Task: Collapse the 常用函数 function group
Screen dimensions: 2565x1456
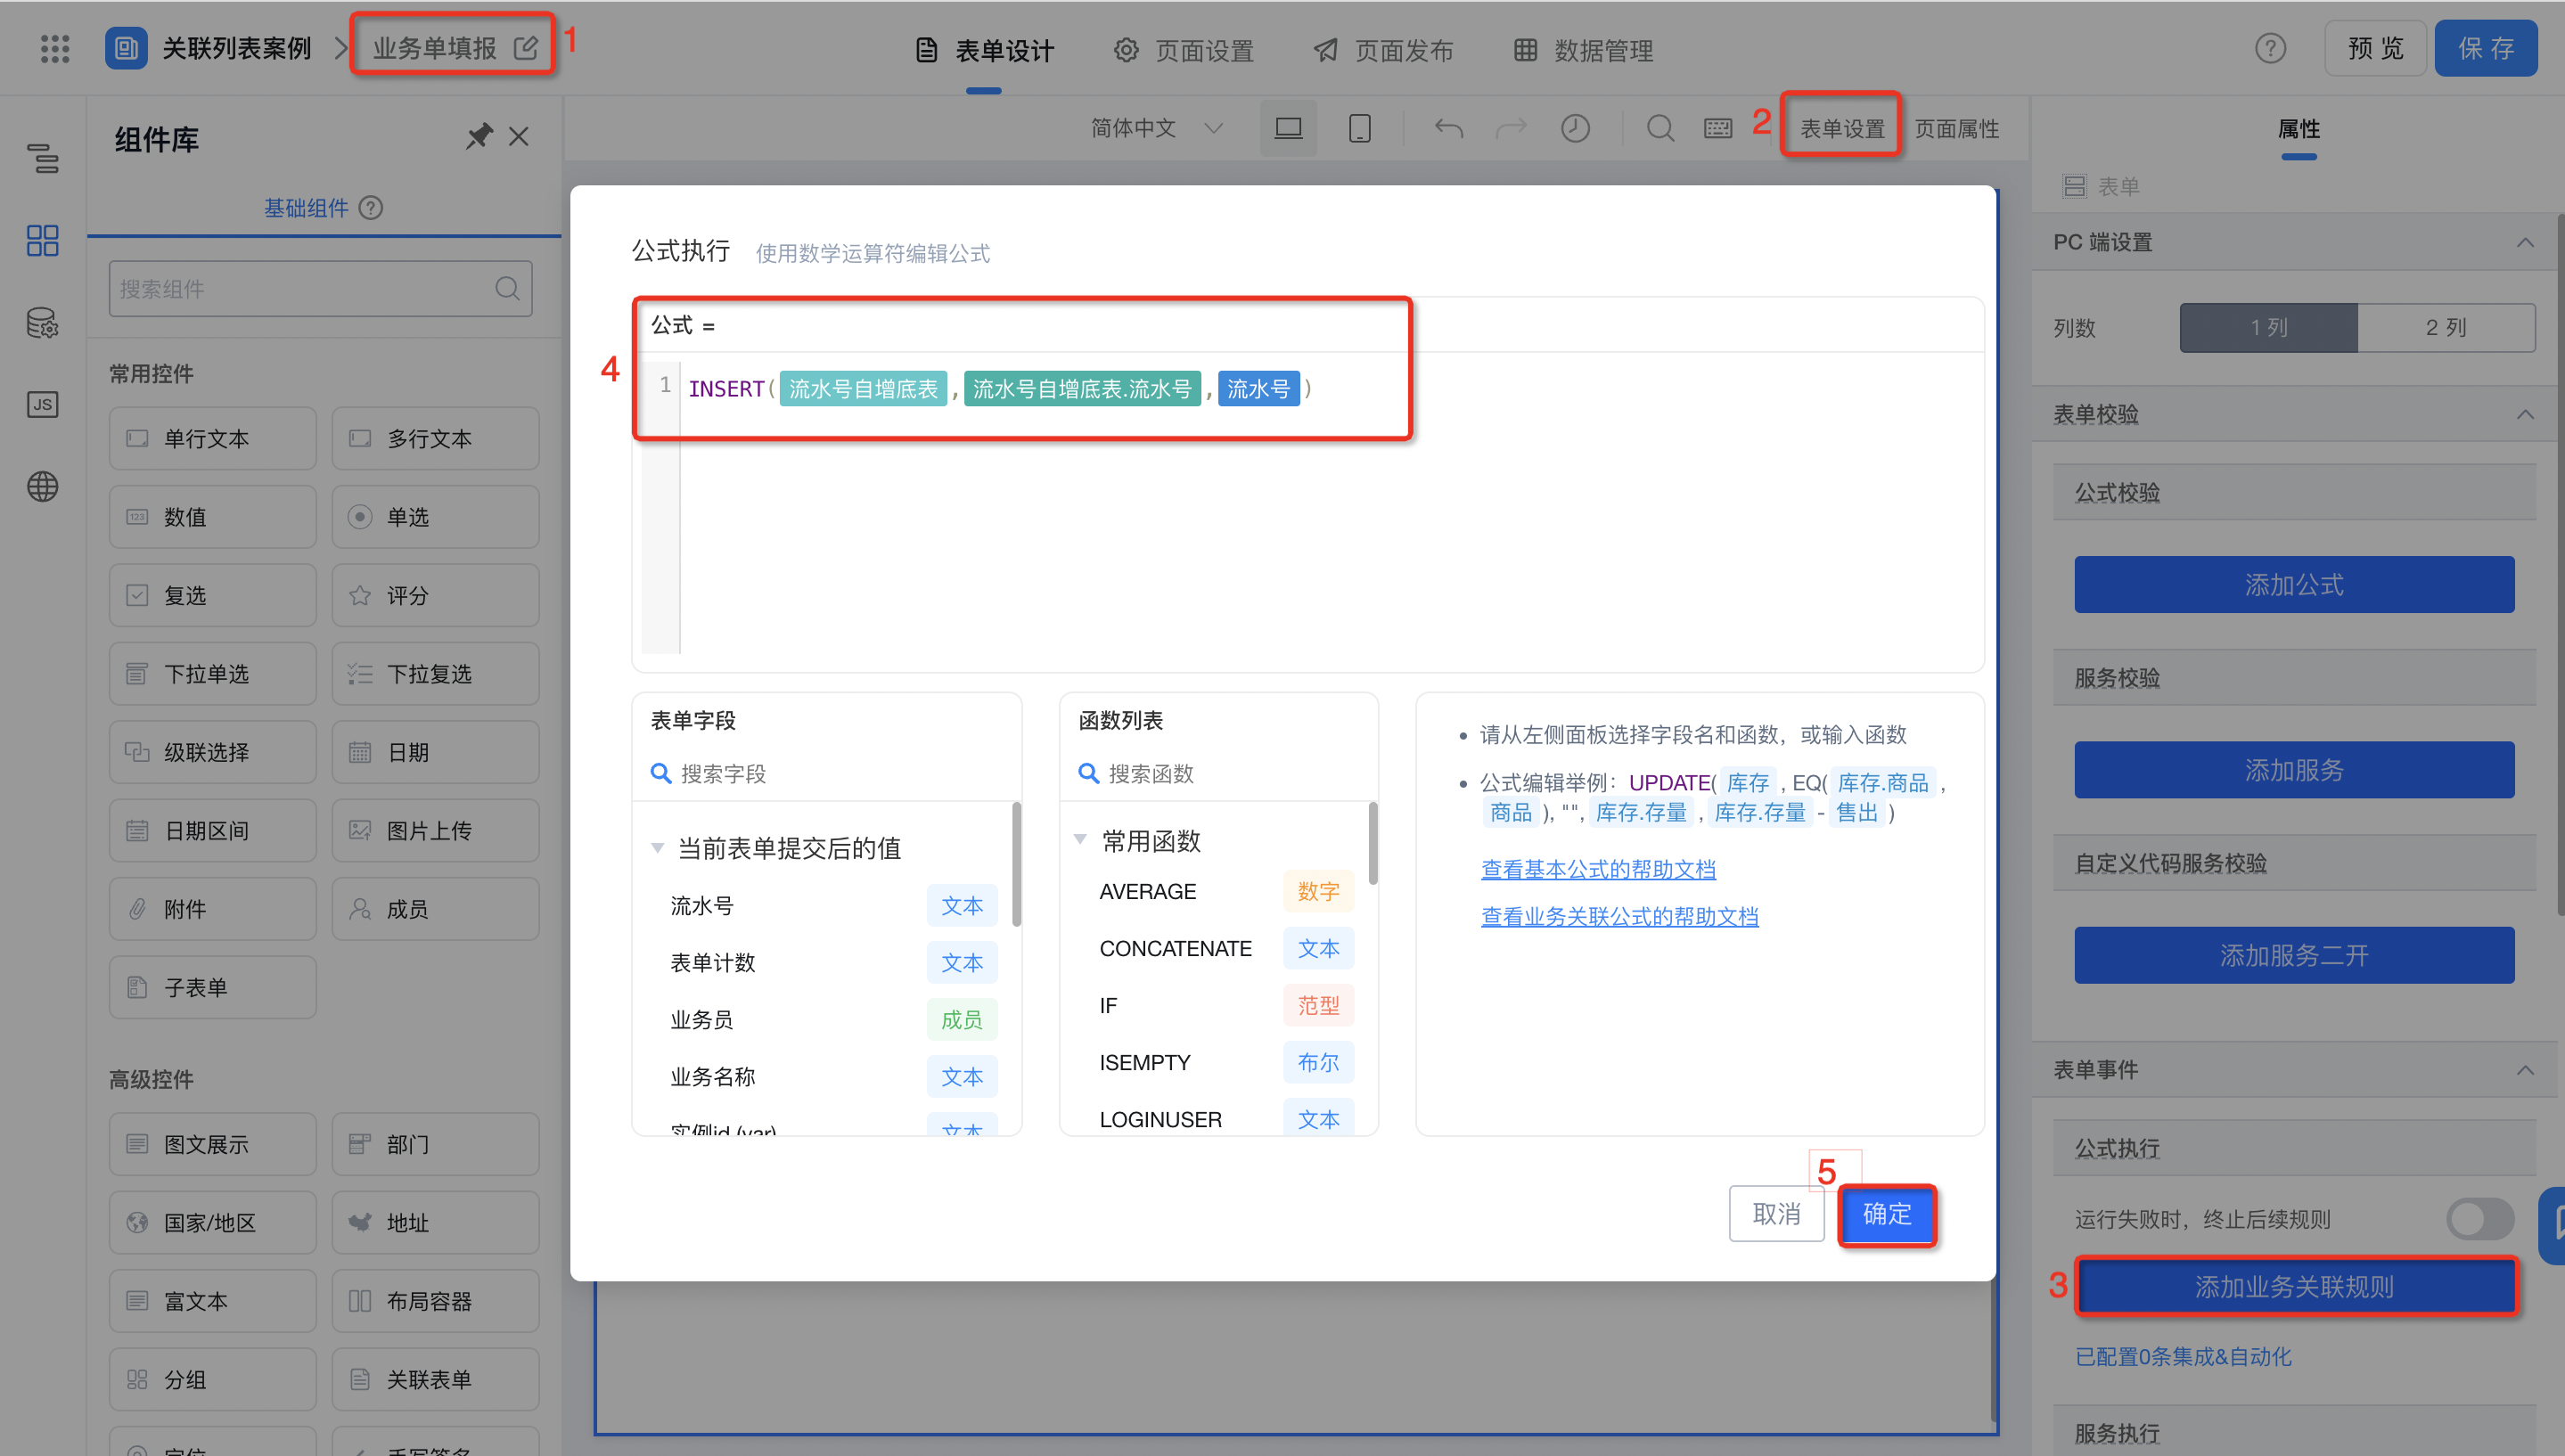Action: click(x=1080, y=840)
